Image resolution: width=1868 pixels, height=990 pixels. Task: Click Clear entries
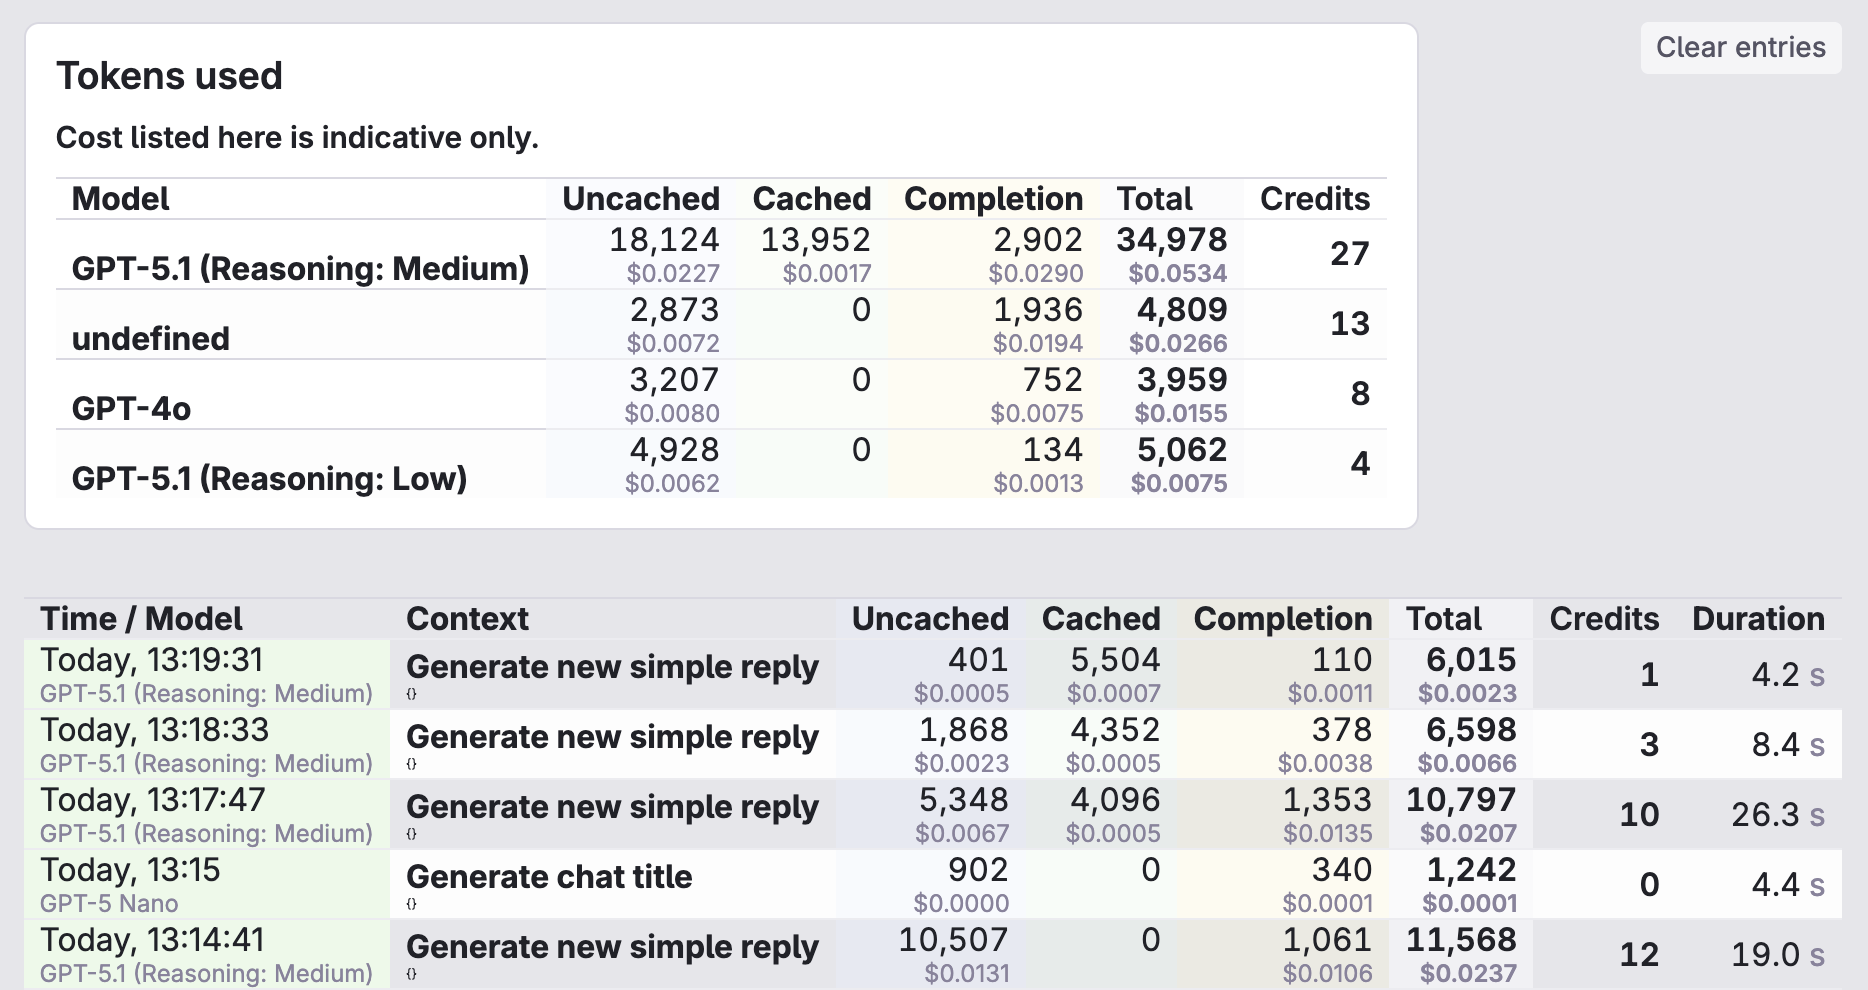click(1740, 47)
